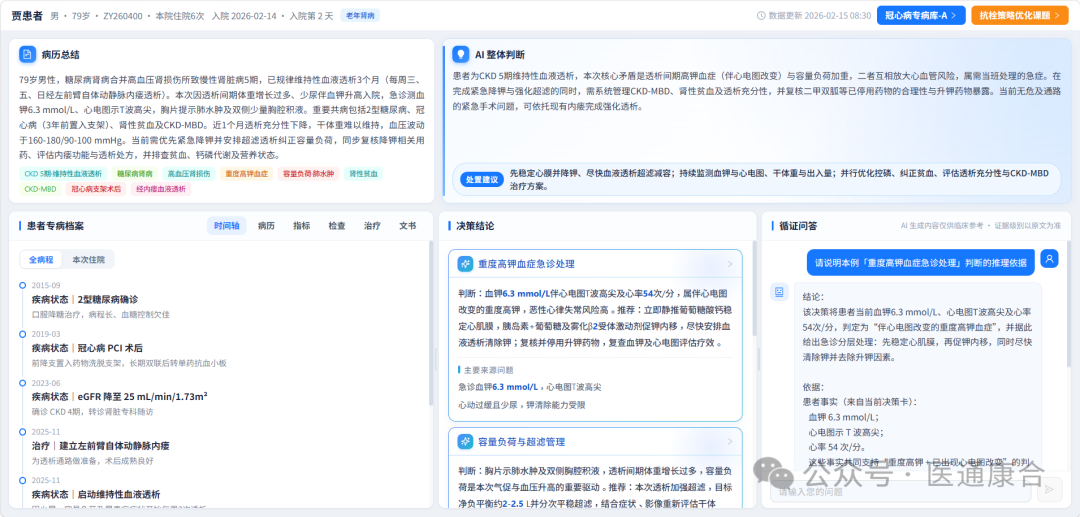
Task: Expand the 重度高钾血症急诊处理 card chevron
Action: point(730,264)
